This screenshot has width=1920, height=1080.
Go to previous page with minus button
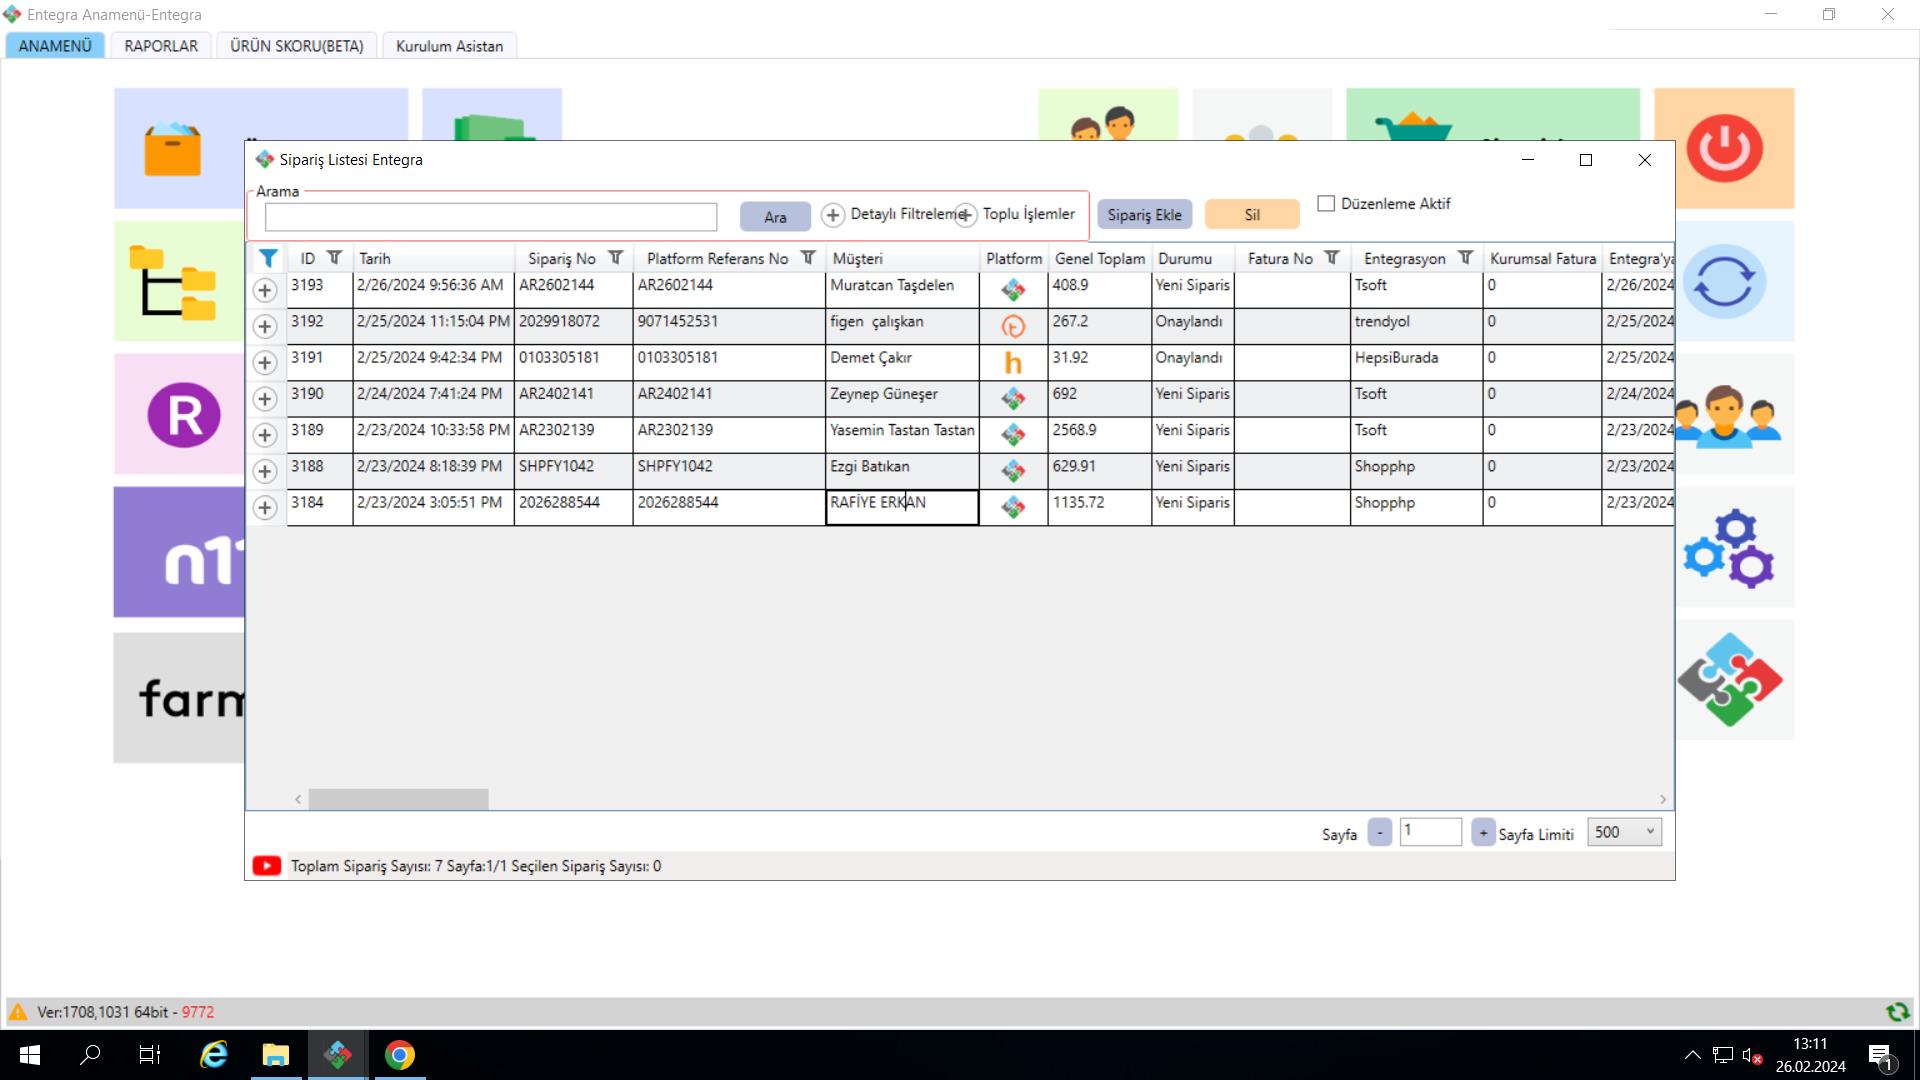pos(1379,832)
